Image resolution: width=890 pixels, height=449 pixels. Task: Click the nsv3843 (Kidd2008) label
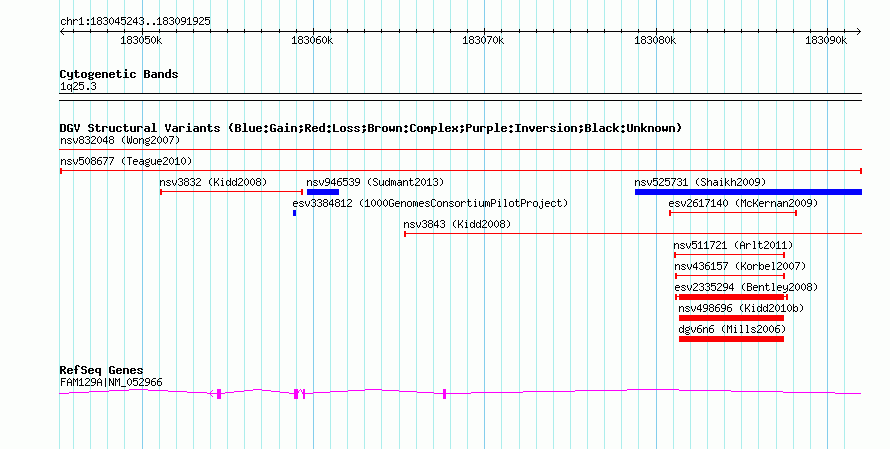[x=457, y=224]
